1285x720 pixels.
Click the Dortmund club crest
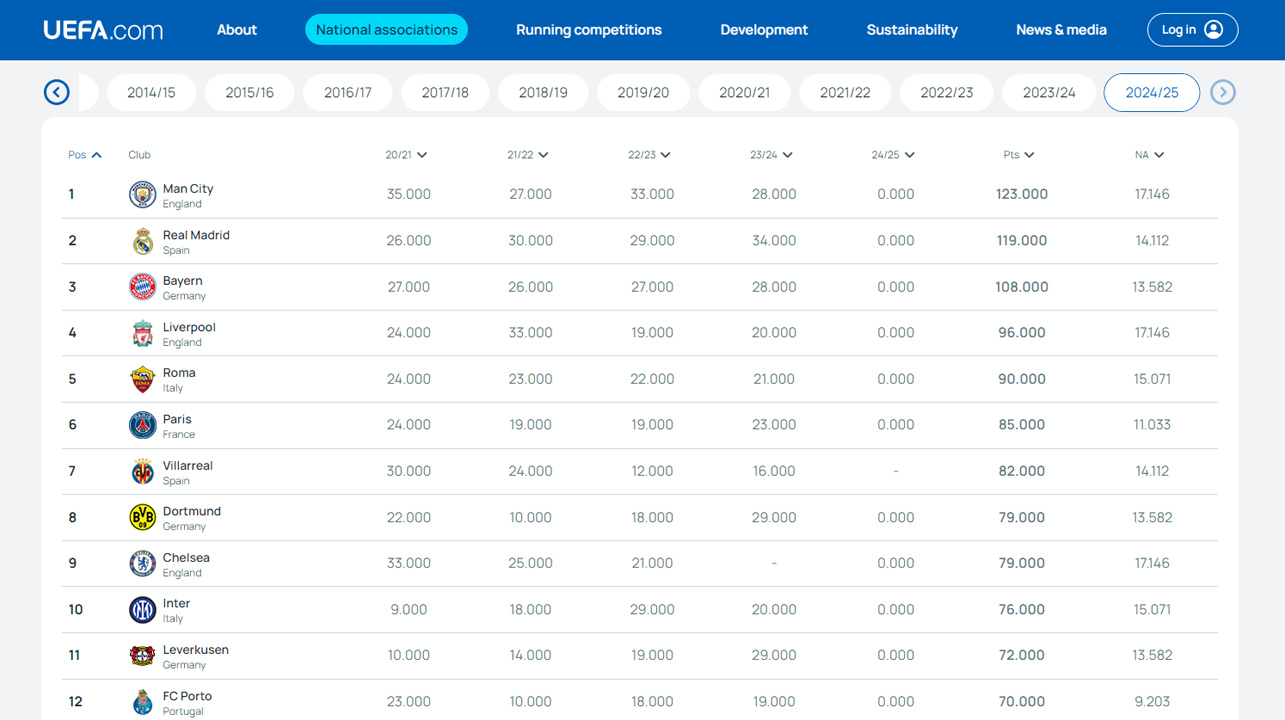click(x=143, y=517)
